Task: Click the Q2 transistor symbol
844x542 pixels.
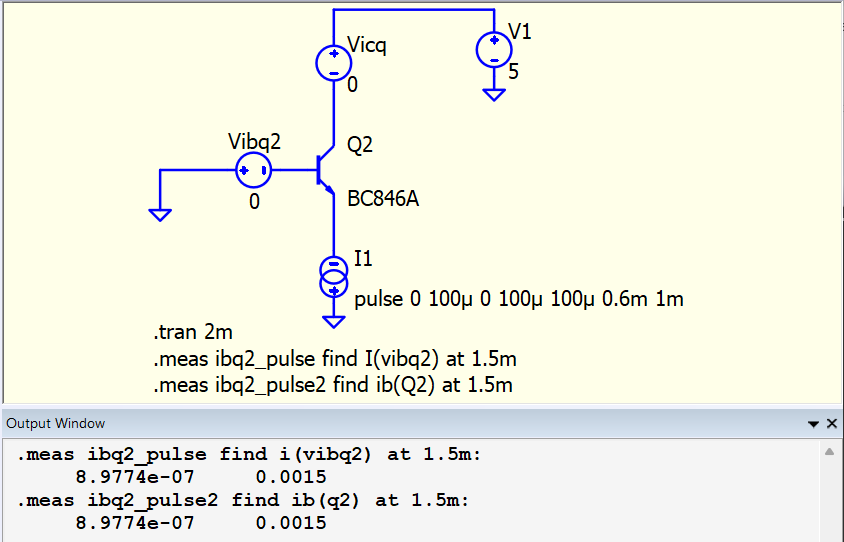Action: coord(326,171)
